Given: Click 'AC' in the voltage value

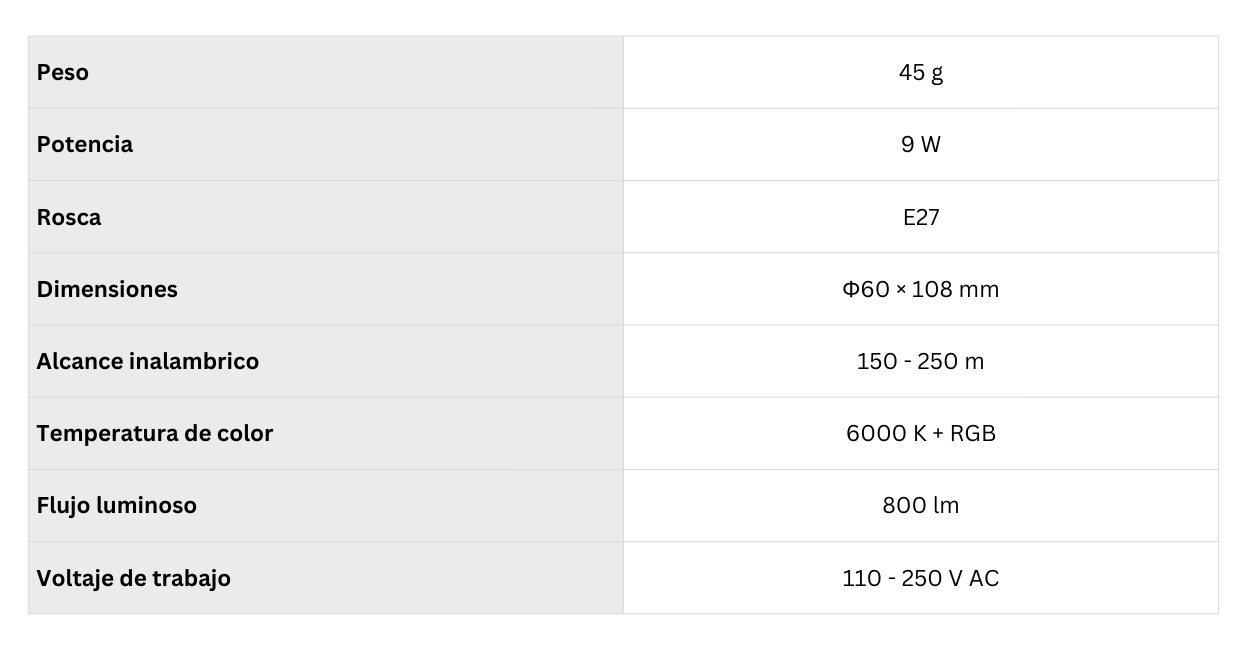Looking at the screenshot, I should 983,578.
